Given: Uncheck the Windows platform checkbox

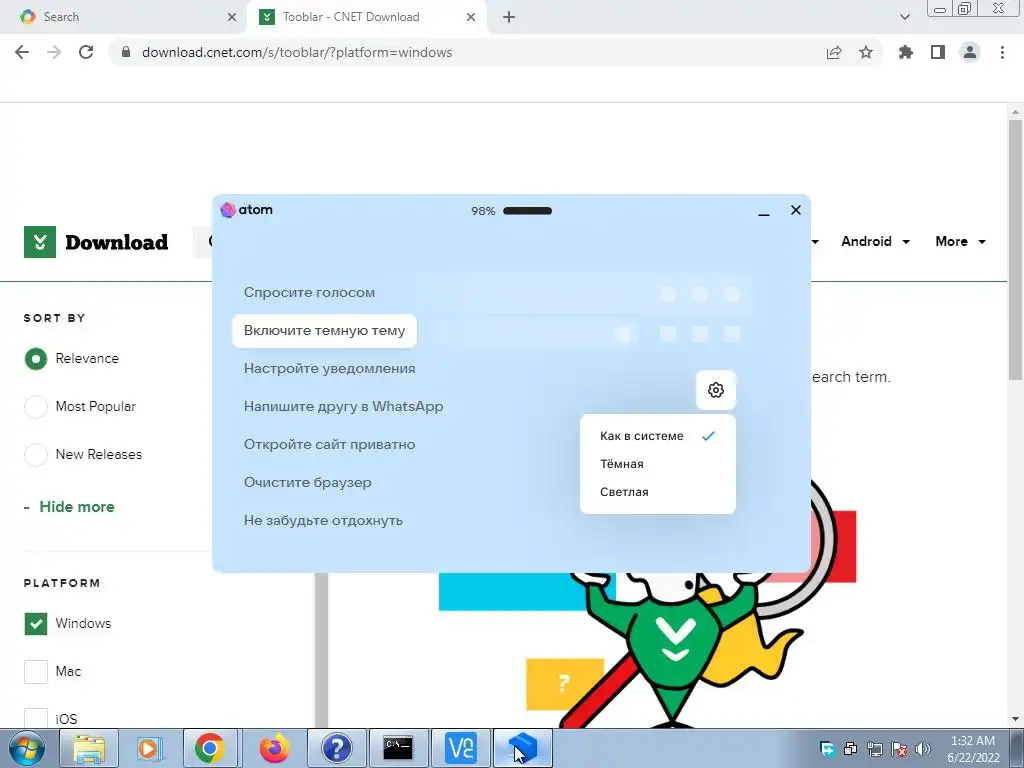Looking at the screenshot, I should tap(36, 624).
